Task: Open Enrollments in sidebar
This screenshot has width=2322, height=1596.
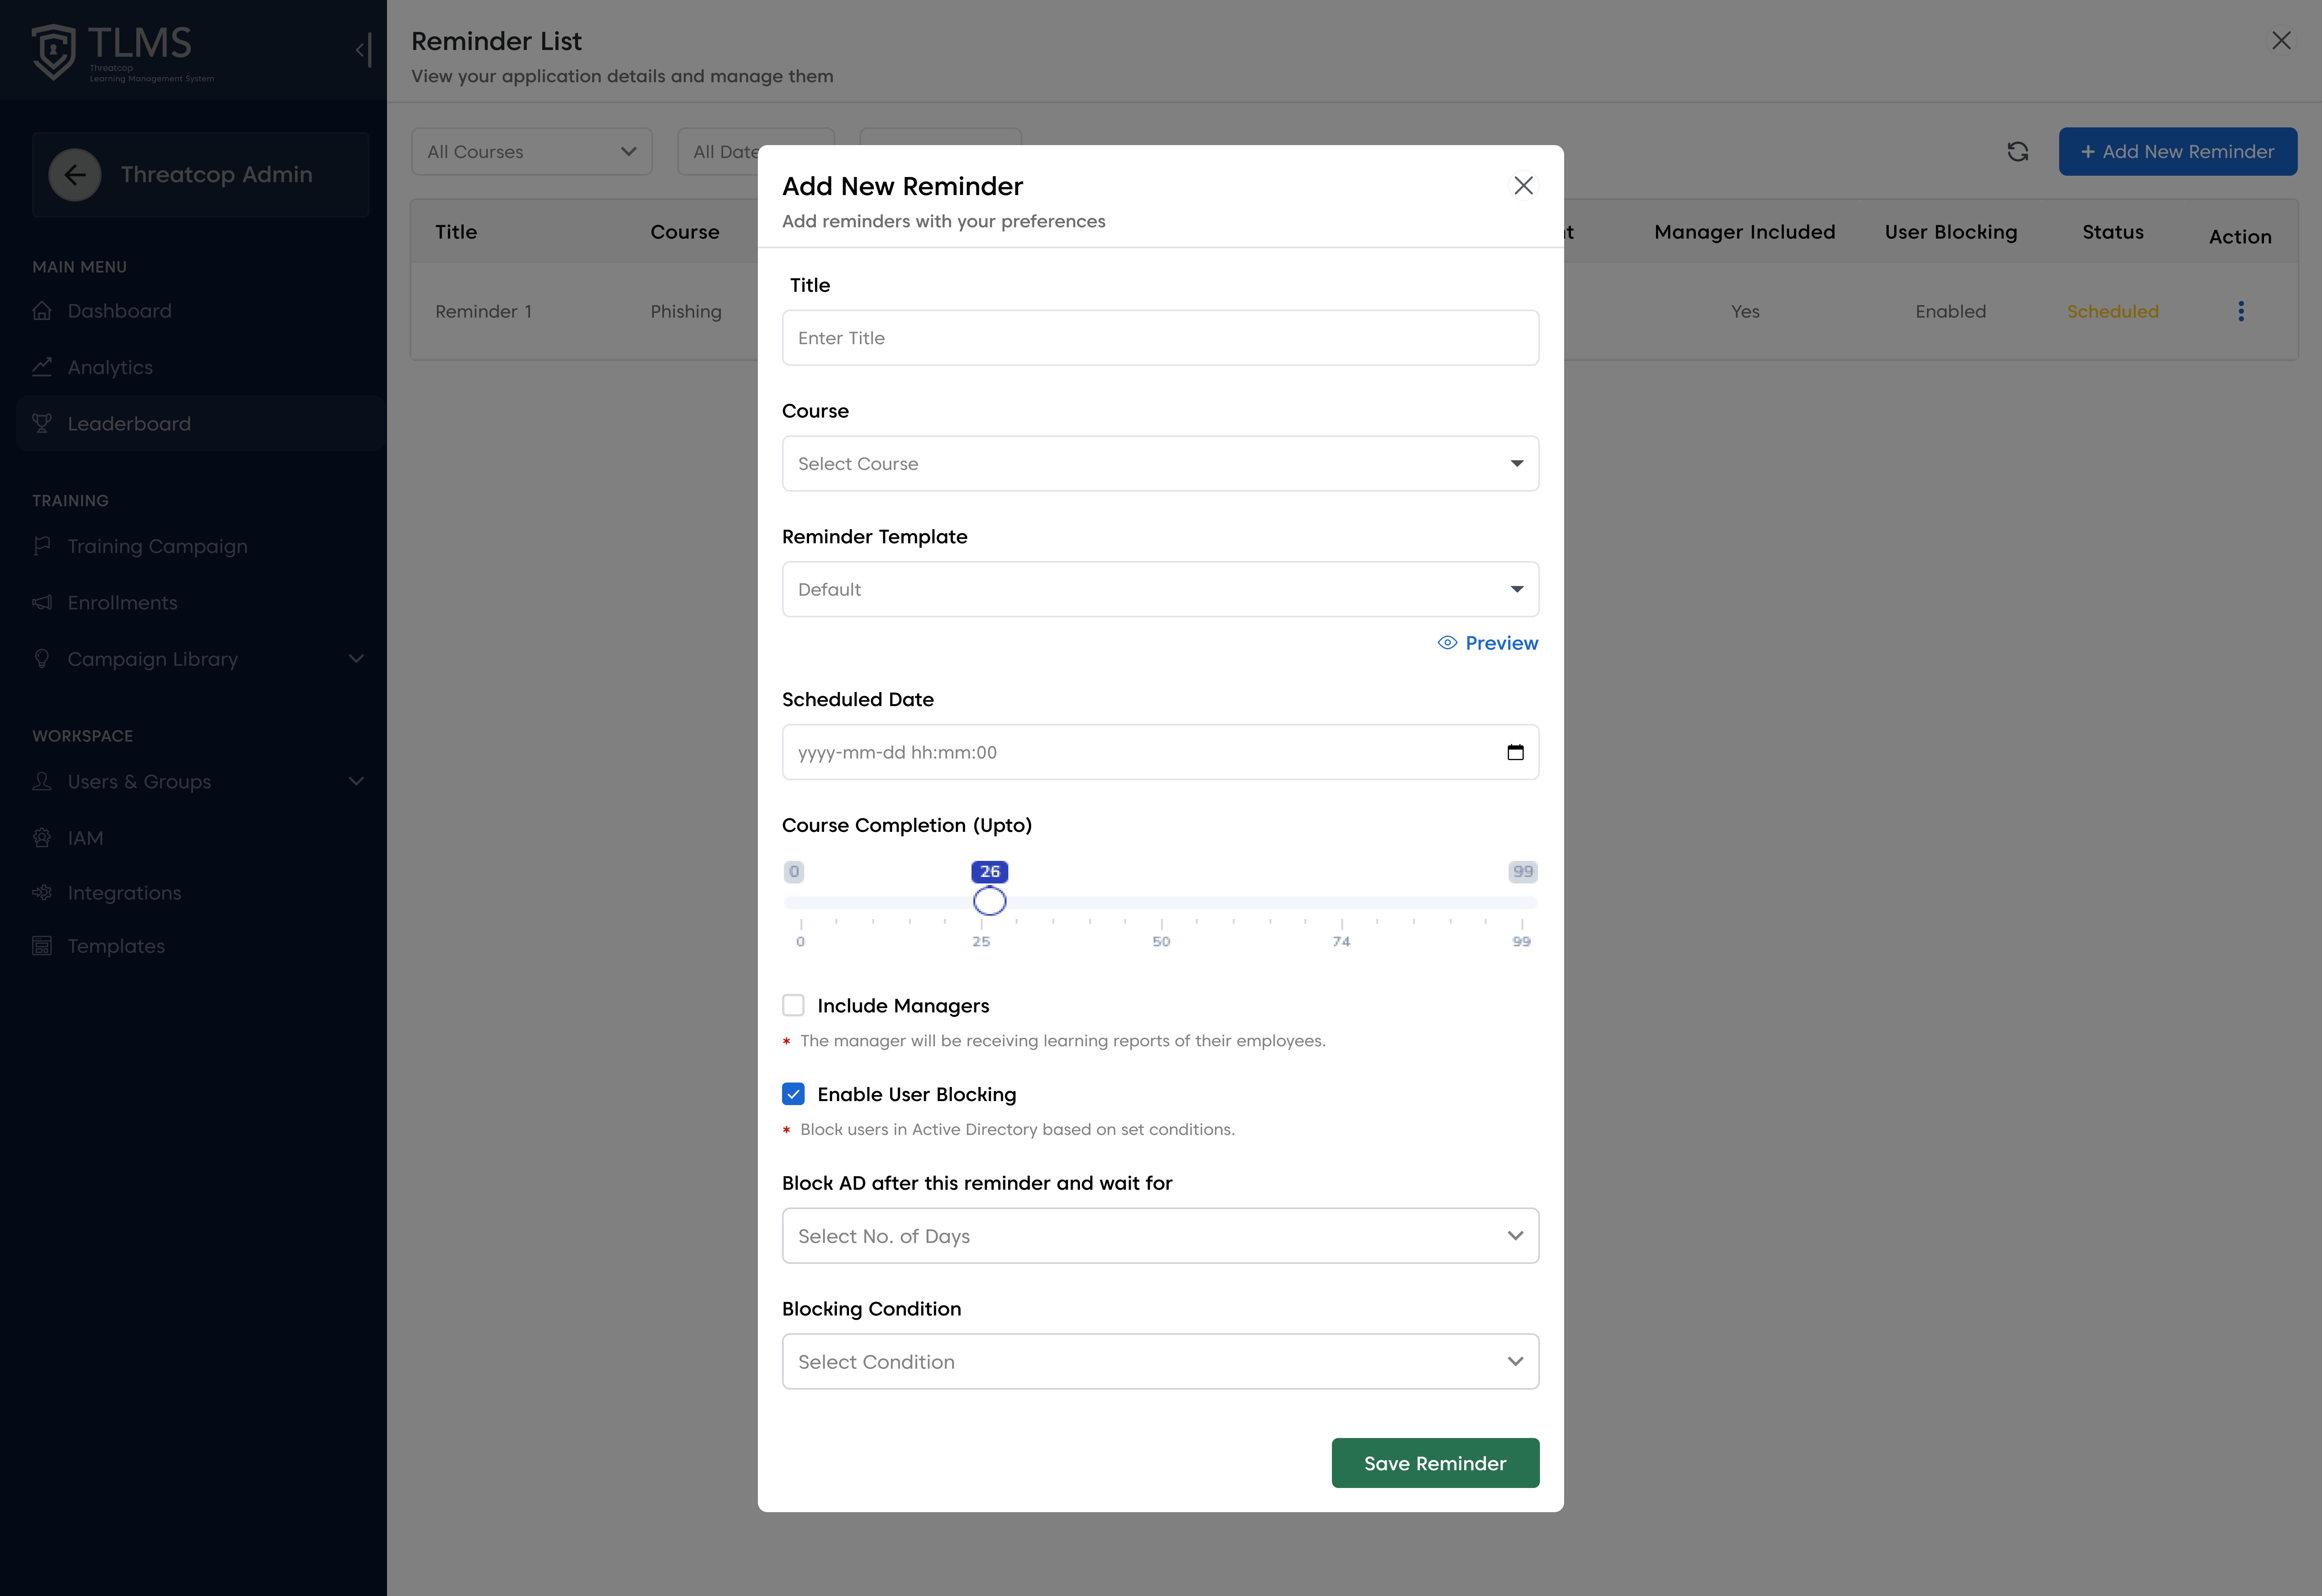Action: (x=122, y=602)
